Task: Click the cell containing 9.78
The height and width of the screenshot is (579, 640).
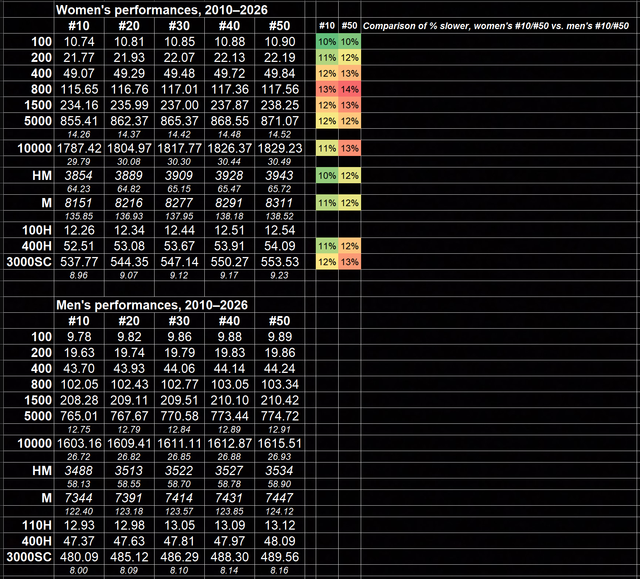Action: [x=79, y=337]
